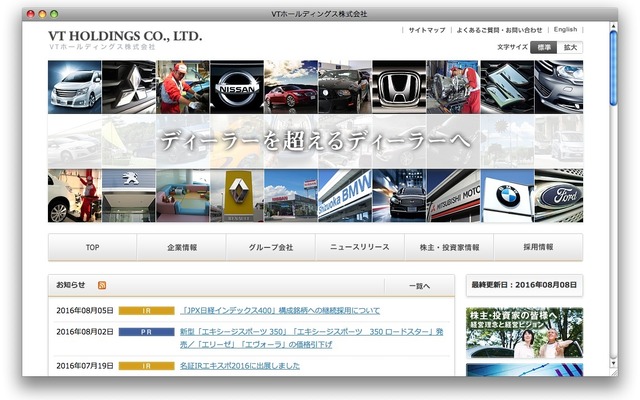This screenshot has width=640, height=400.
Task: Switch to the English site link
Action: point(565,29)
